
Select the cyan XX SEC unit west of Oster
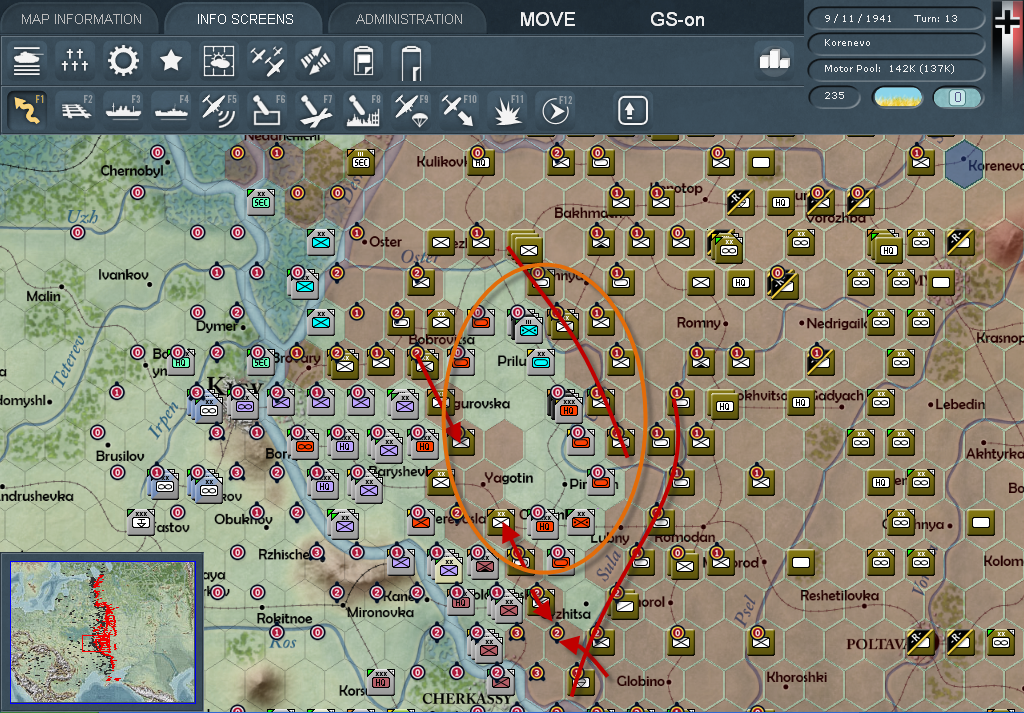pos(261,202)
